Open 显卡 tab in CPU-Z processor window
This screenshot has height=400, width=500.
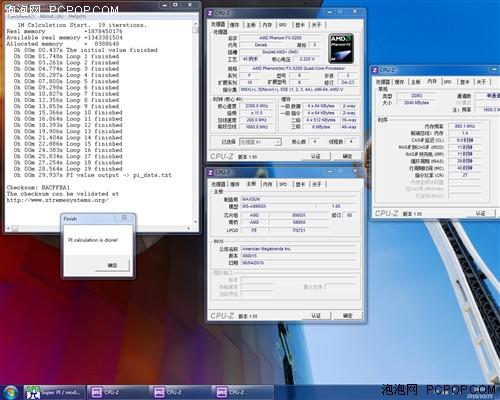click(x=300, y=25)
